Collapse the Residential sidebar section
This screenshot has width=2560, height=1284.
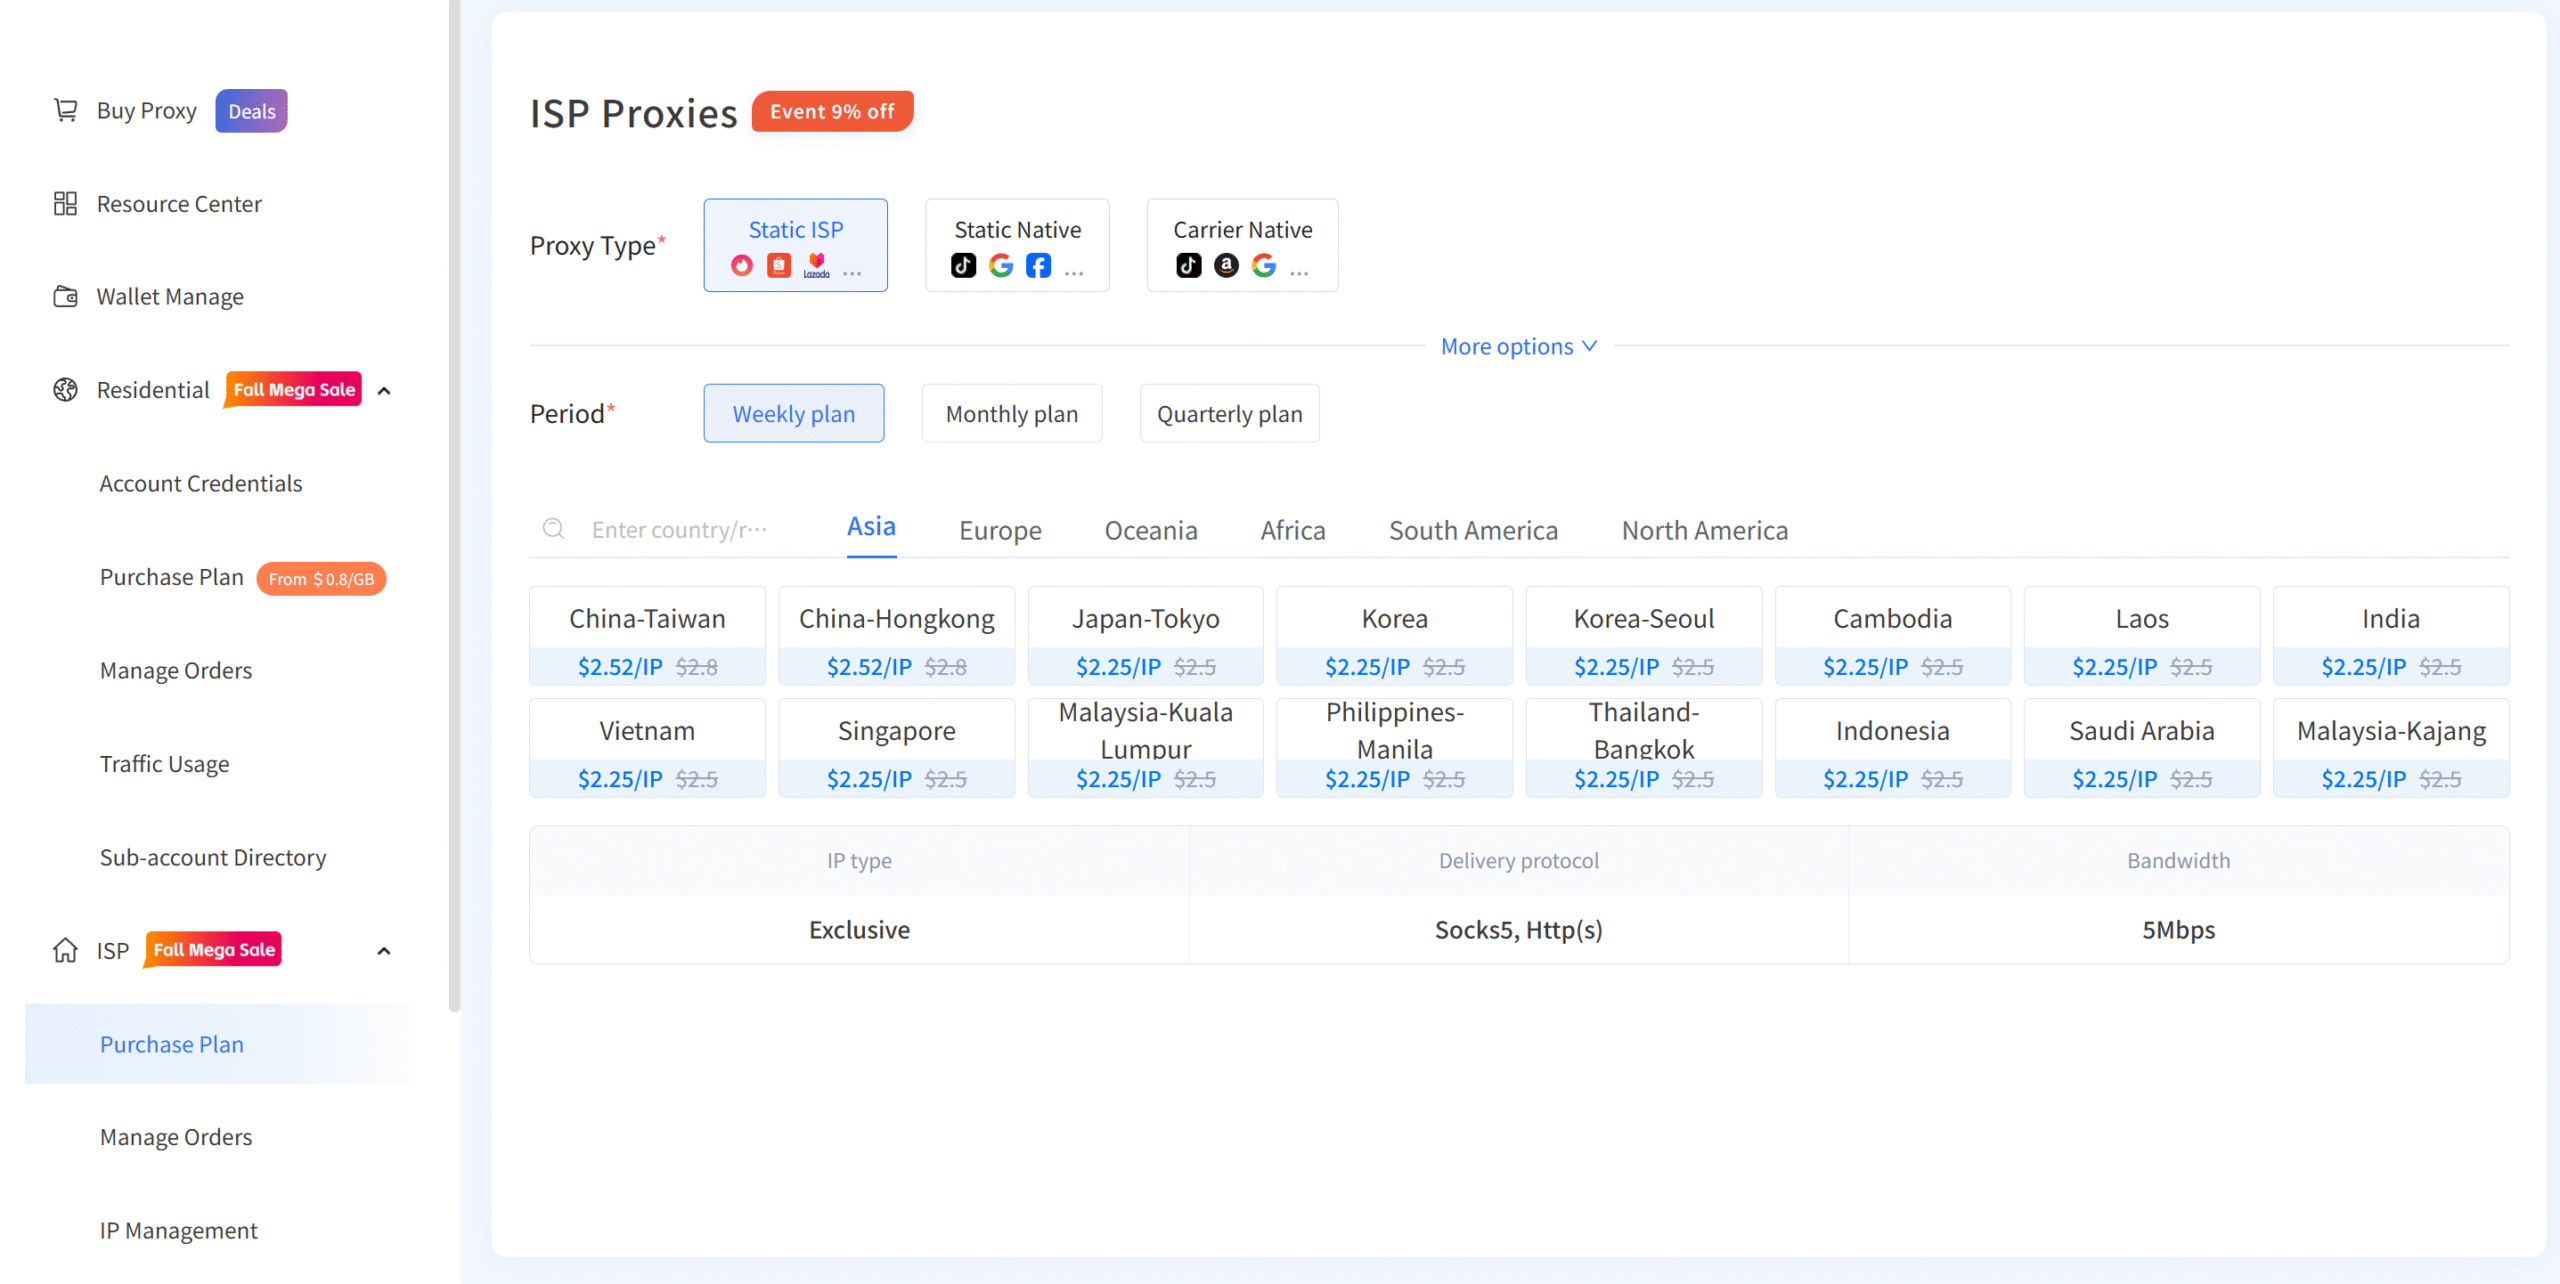click(x=384, y=391)
